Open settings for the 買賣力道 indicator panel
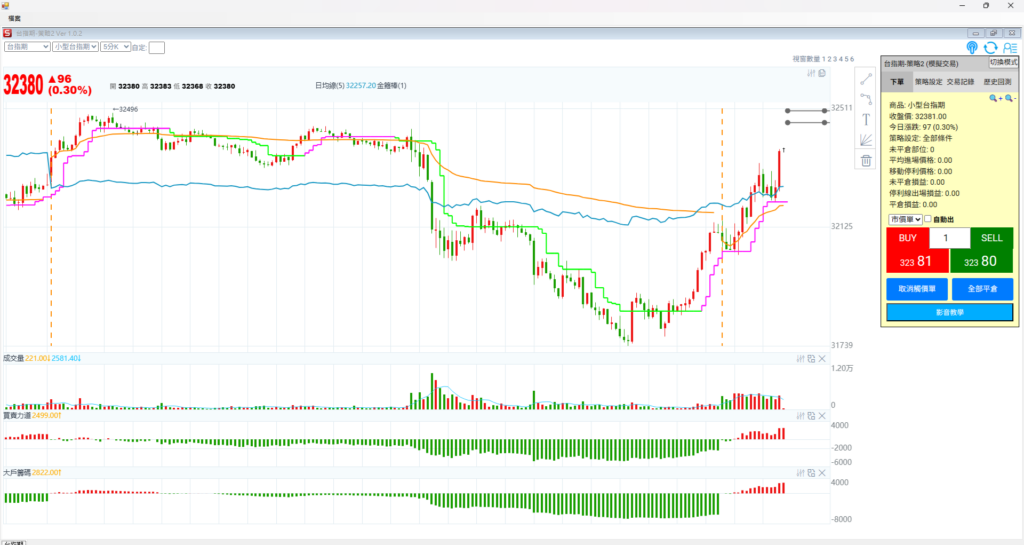1024x545 pixels. tap(800, 415)
